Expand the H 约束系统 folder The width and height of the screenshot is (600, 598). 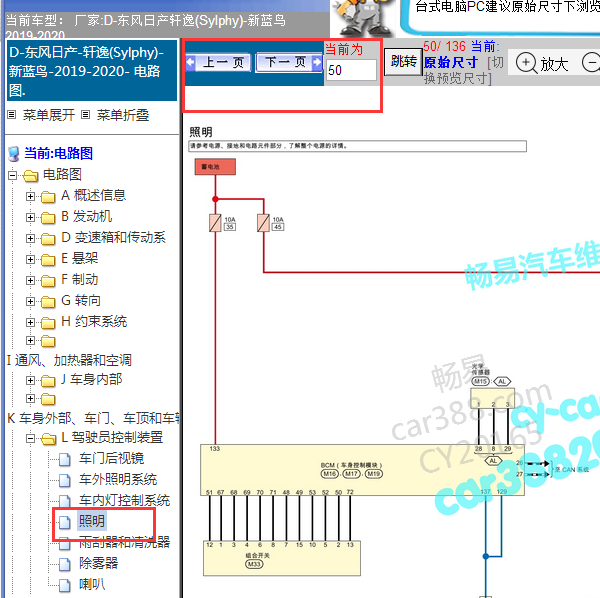(30, 323)
